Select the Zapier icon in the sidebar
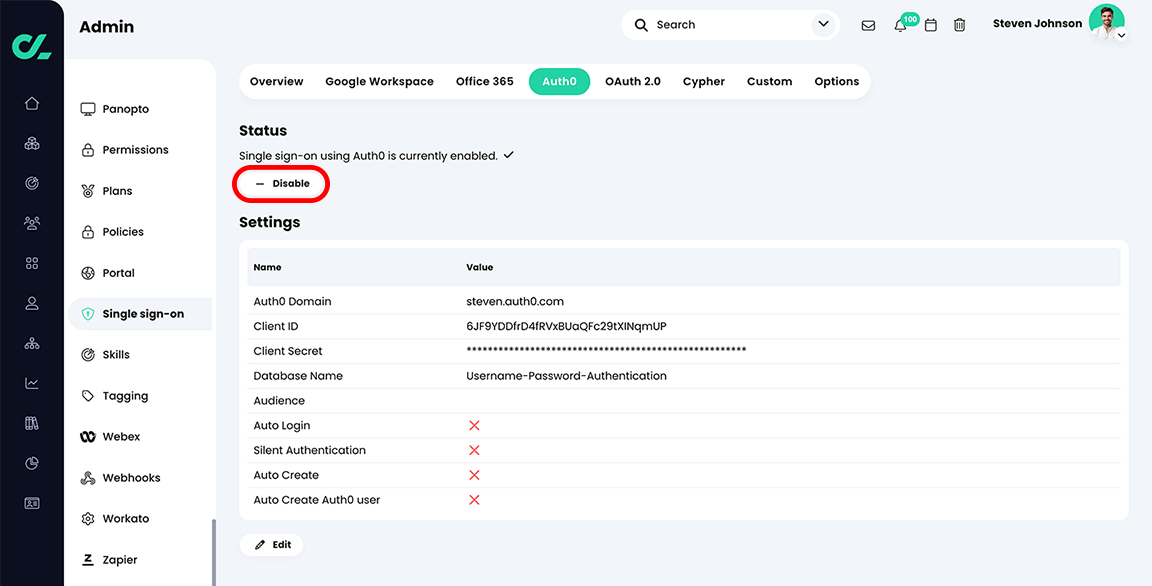This screenshot has height=586, width=1152. point(87,559)
